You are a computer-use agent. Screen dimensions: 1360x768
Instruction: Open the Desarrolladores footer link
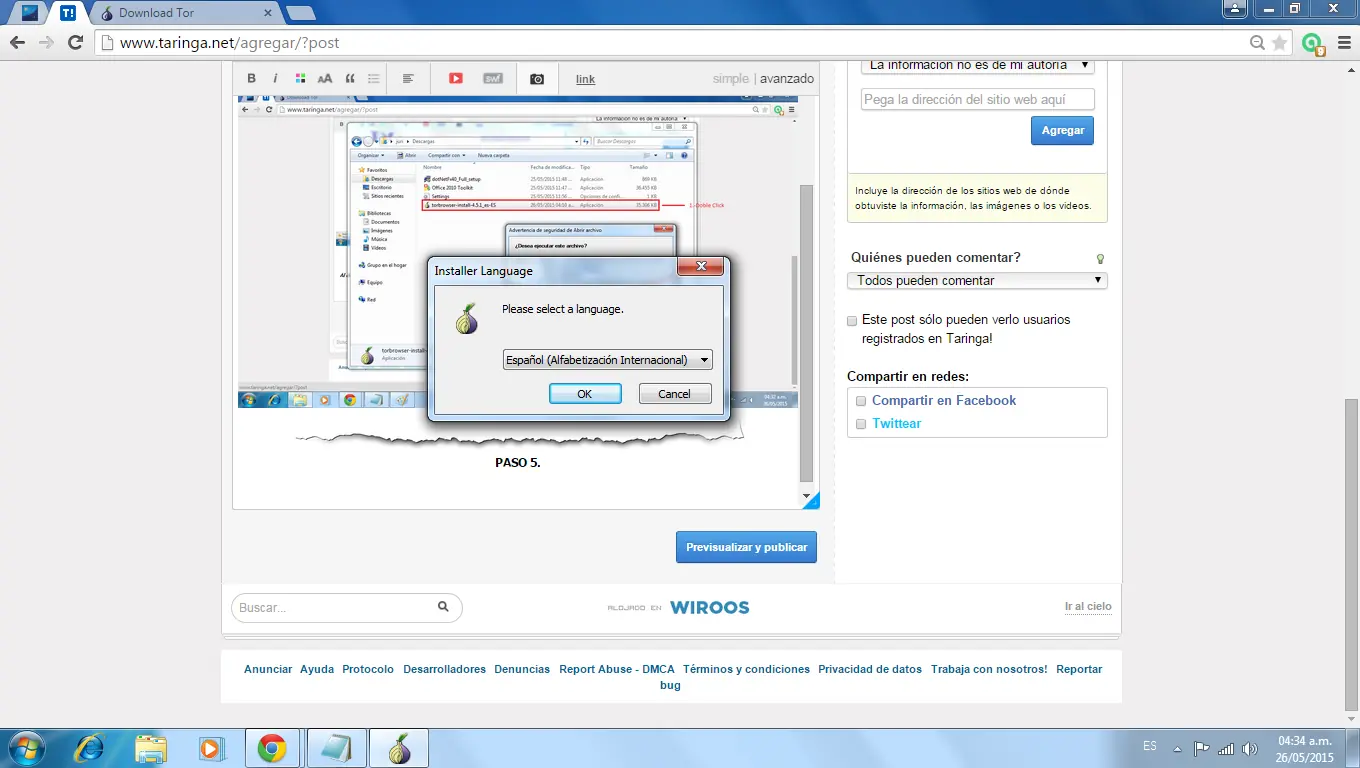click(444, 669)
